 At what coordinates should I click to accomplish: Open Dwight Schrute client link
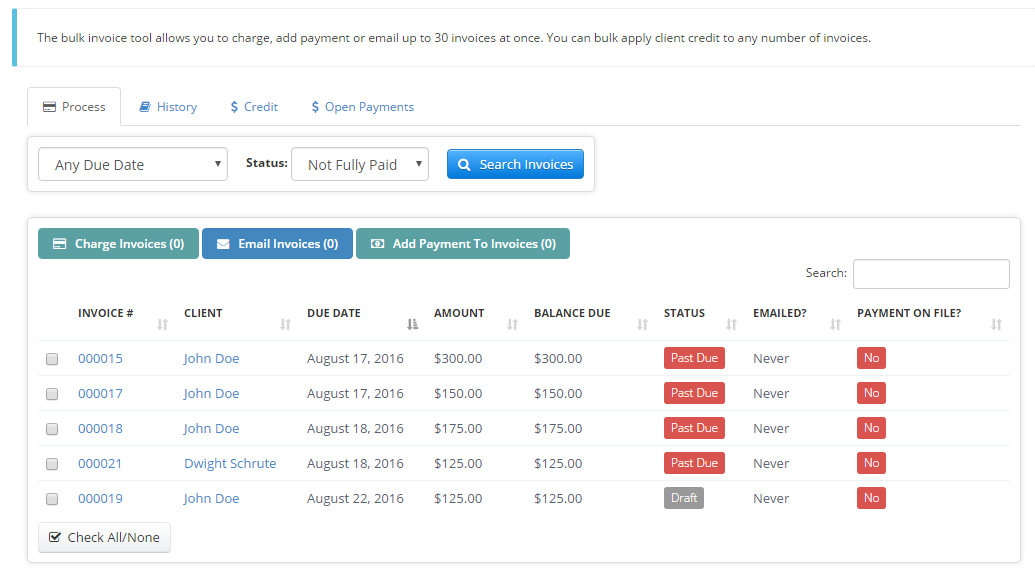pos(230,463)
